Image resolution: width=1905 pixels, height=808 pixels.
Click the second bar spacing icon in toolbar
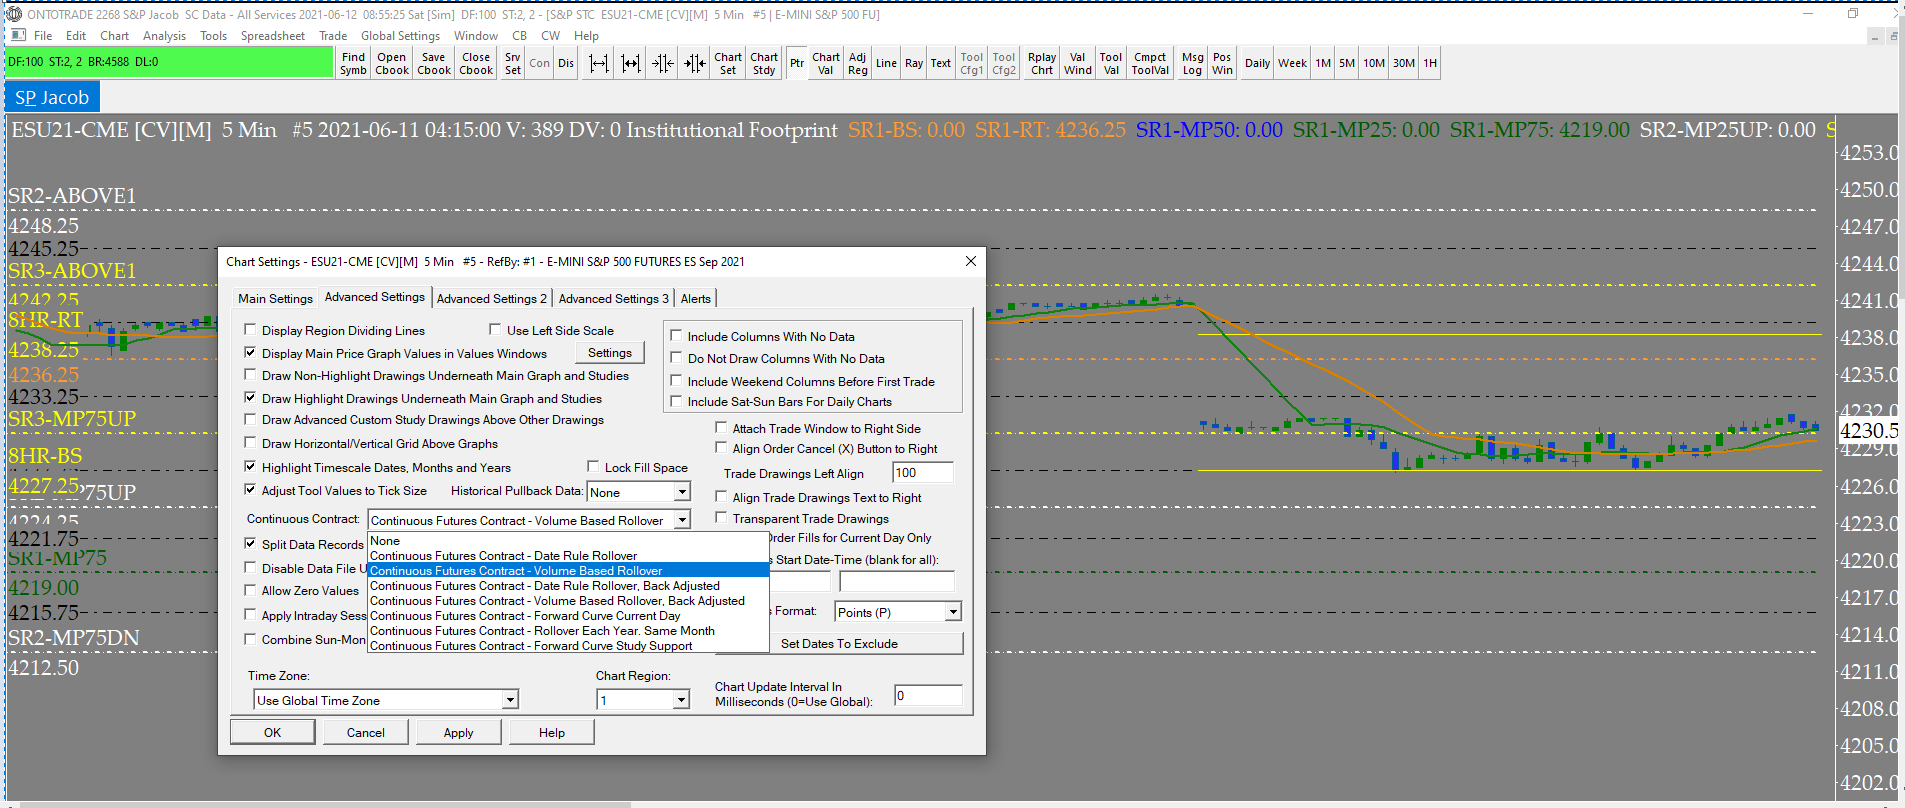pos(631,63)
